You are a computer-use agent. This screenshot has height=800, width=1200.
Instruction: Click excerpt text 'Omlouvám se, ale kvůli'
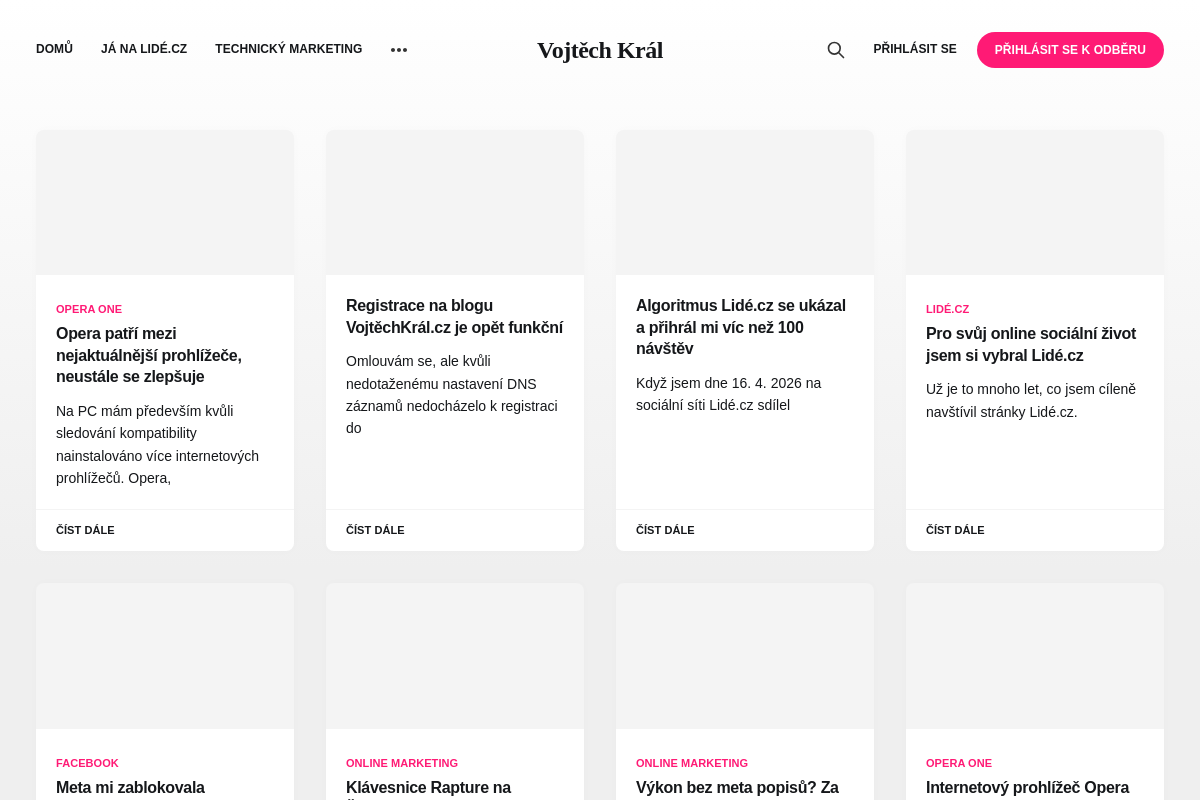pyautogui.click(x=418, y=361)
